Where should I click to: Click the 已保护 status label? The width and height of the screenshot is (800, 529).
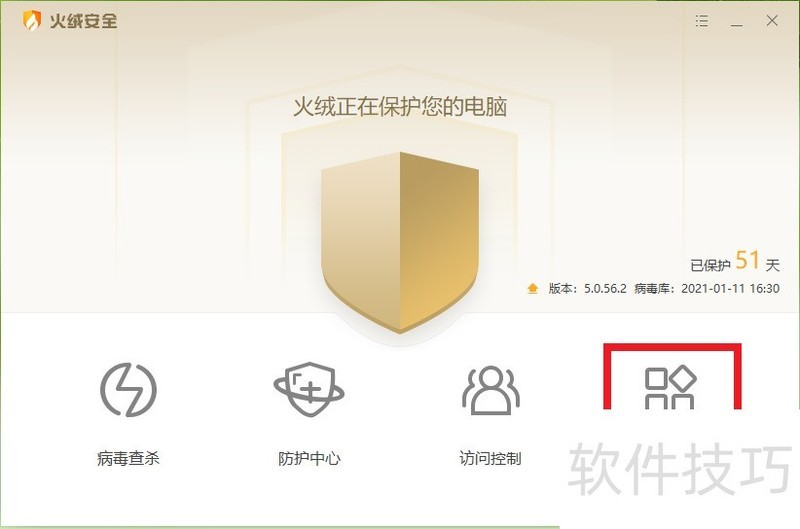click(710, 265)
